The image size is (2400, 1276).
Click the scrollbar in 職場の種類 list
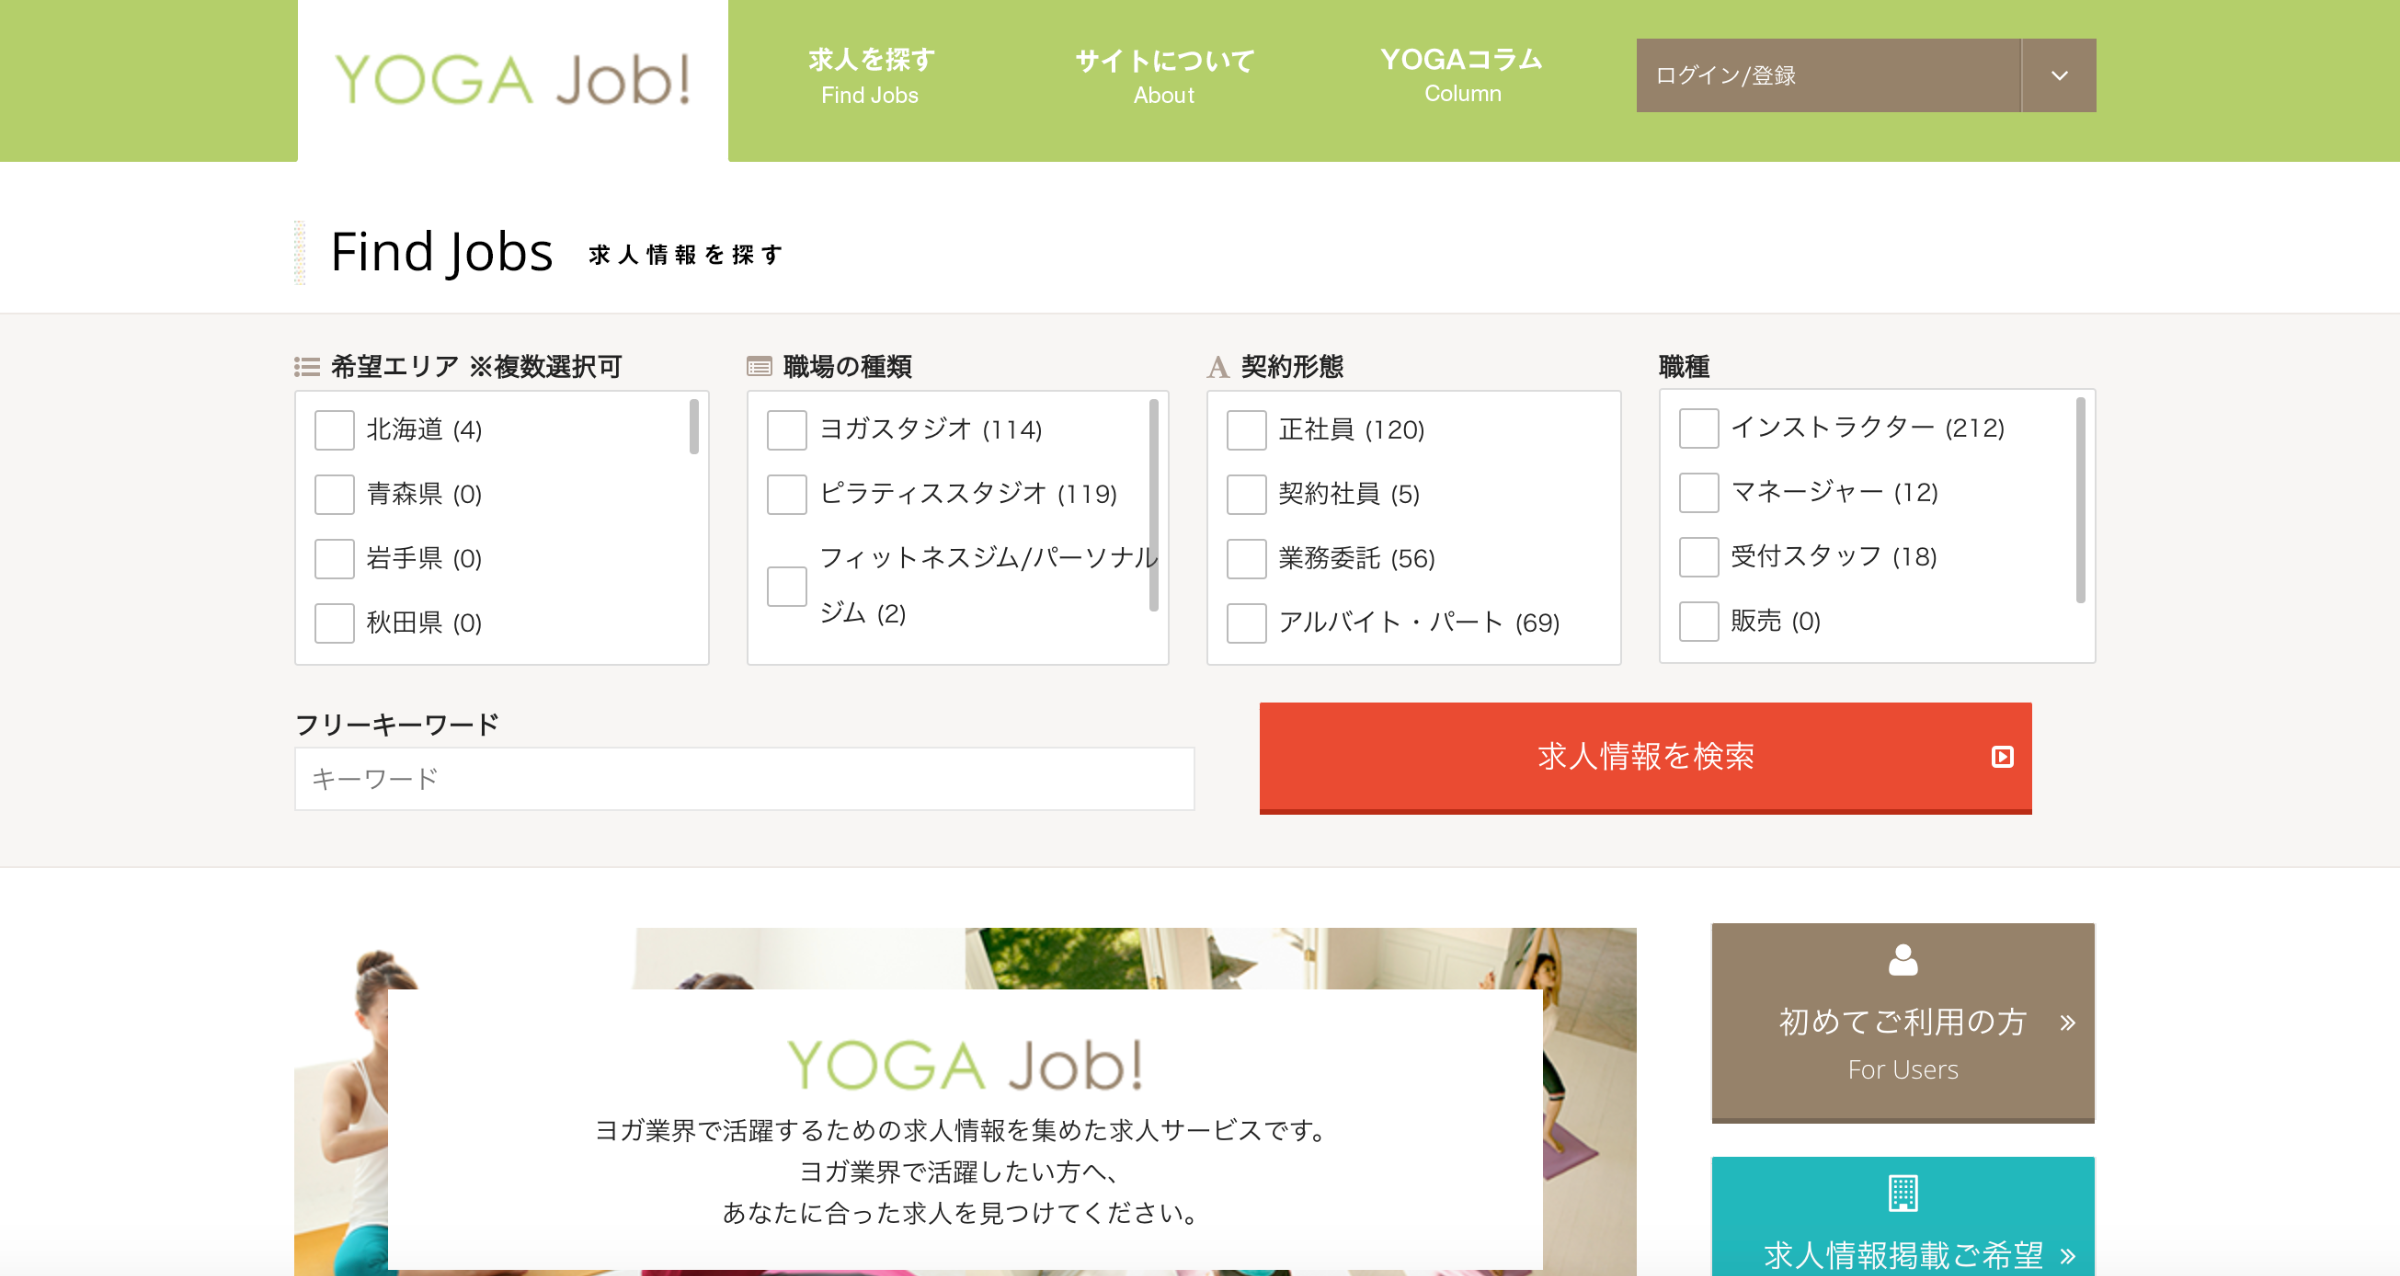click(x=1153, y=505)
